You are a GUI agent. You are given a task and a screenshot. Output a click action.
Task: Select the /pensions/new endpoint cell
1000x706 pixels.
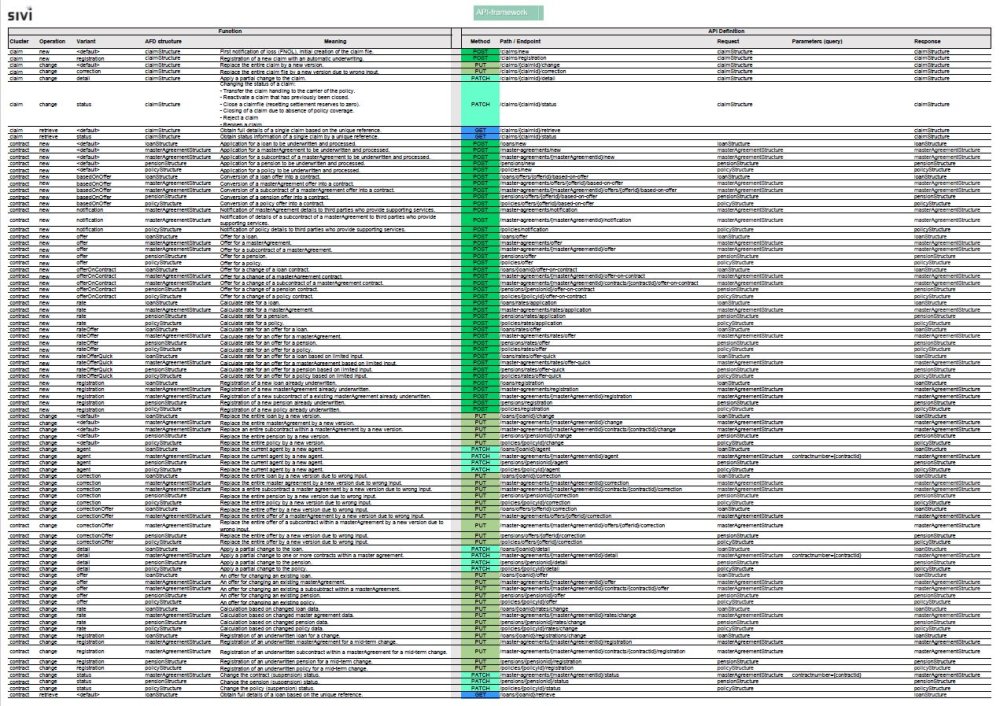(518, 163)
